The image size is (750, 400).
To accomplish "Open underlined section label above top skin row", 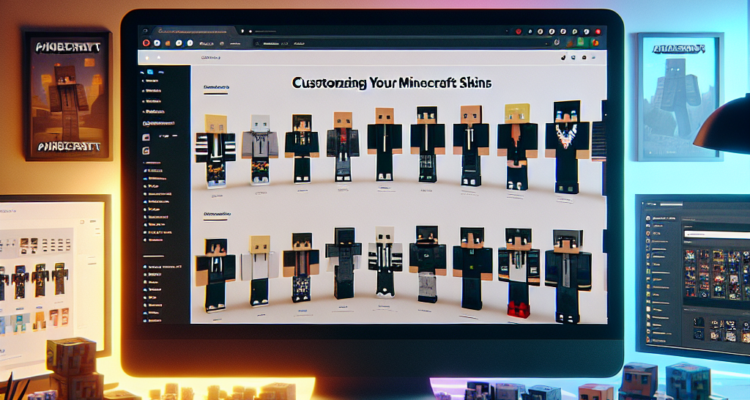I will [216, 88].
